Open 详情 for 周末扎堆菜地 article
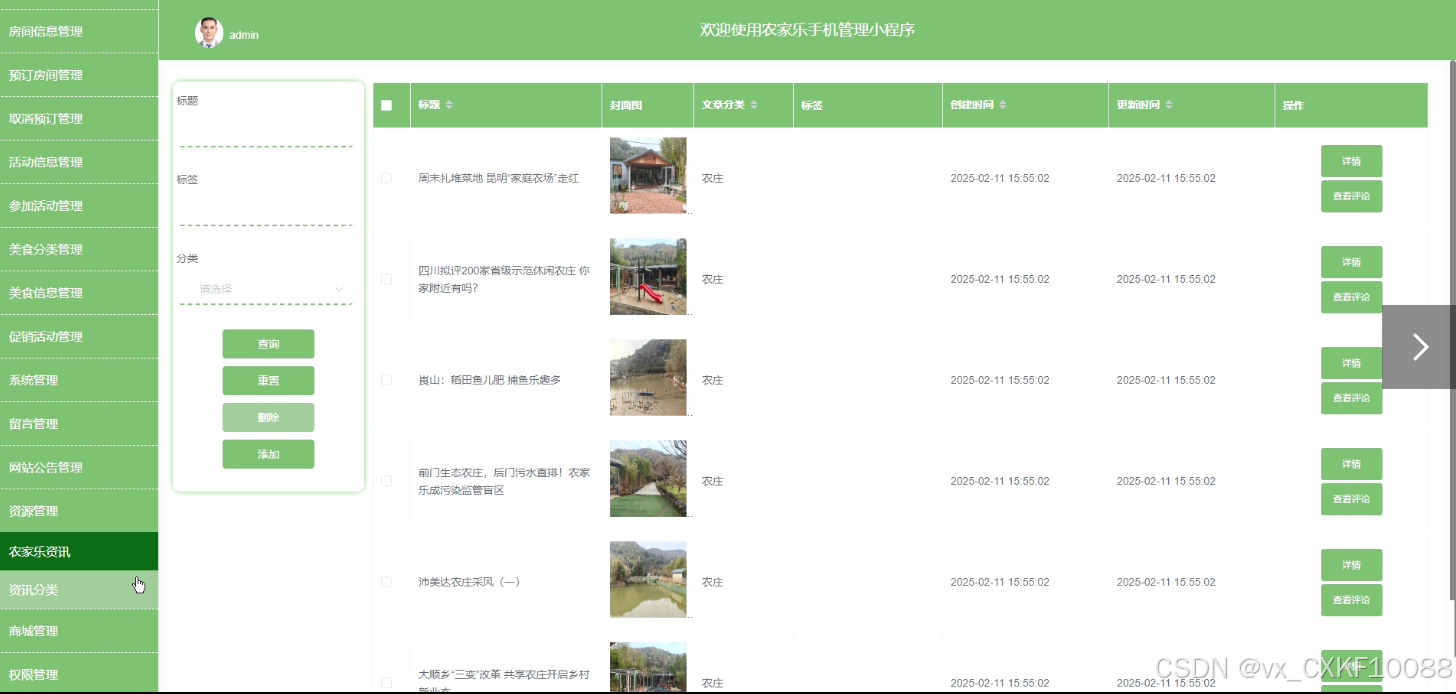Image resolution: width=1456 pixels, height=694 pixels. 1351,161
